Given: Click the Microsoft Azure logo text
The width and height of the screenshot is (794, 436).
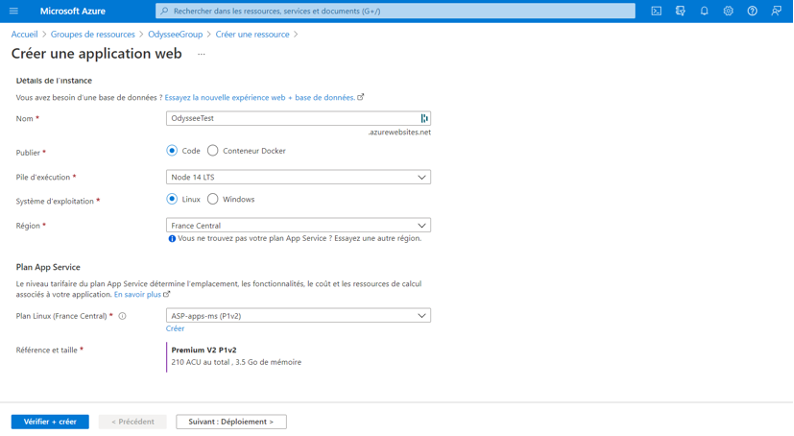Looking at the screenshot, I should tap(72, 11).
